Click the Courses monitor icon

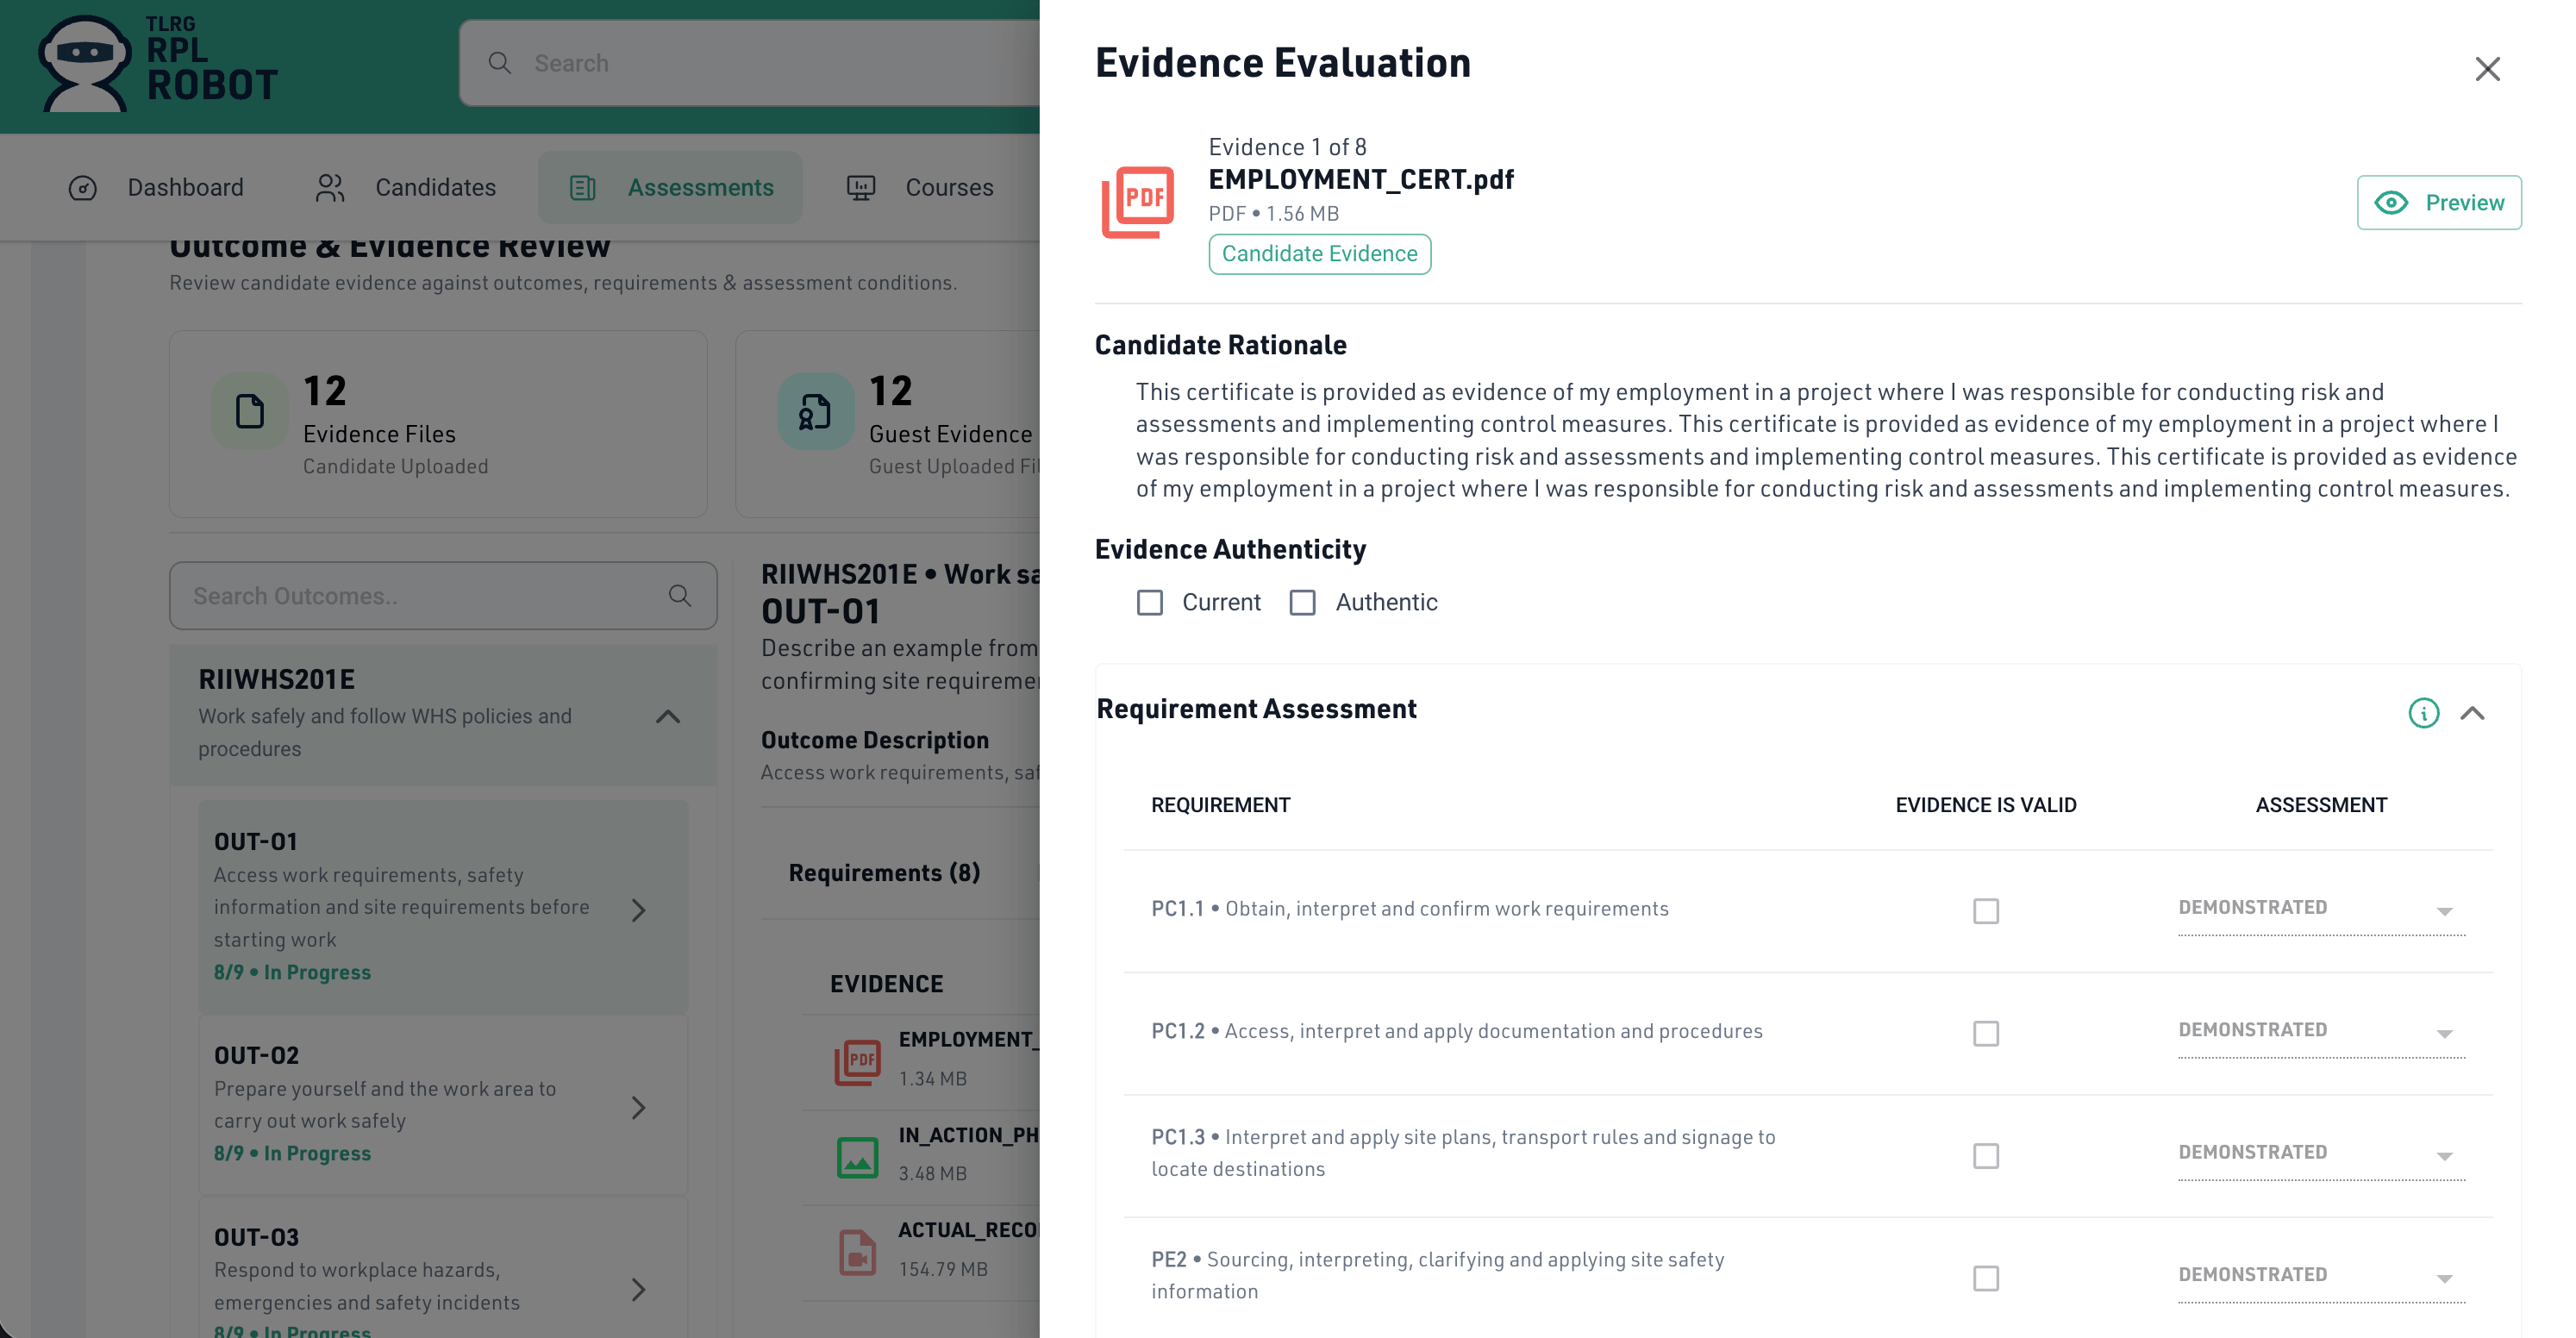[x=861, y=188]
